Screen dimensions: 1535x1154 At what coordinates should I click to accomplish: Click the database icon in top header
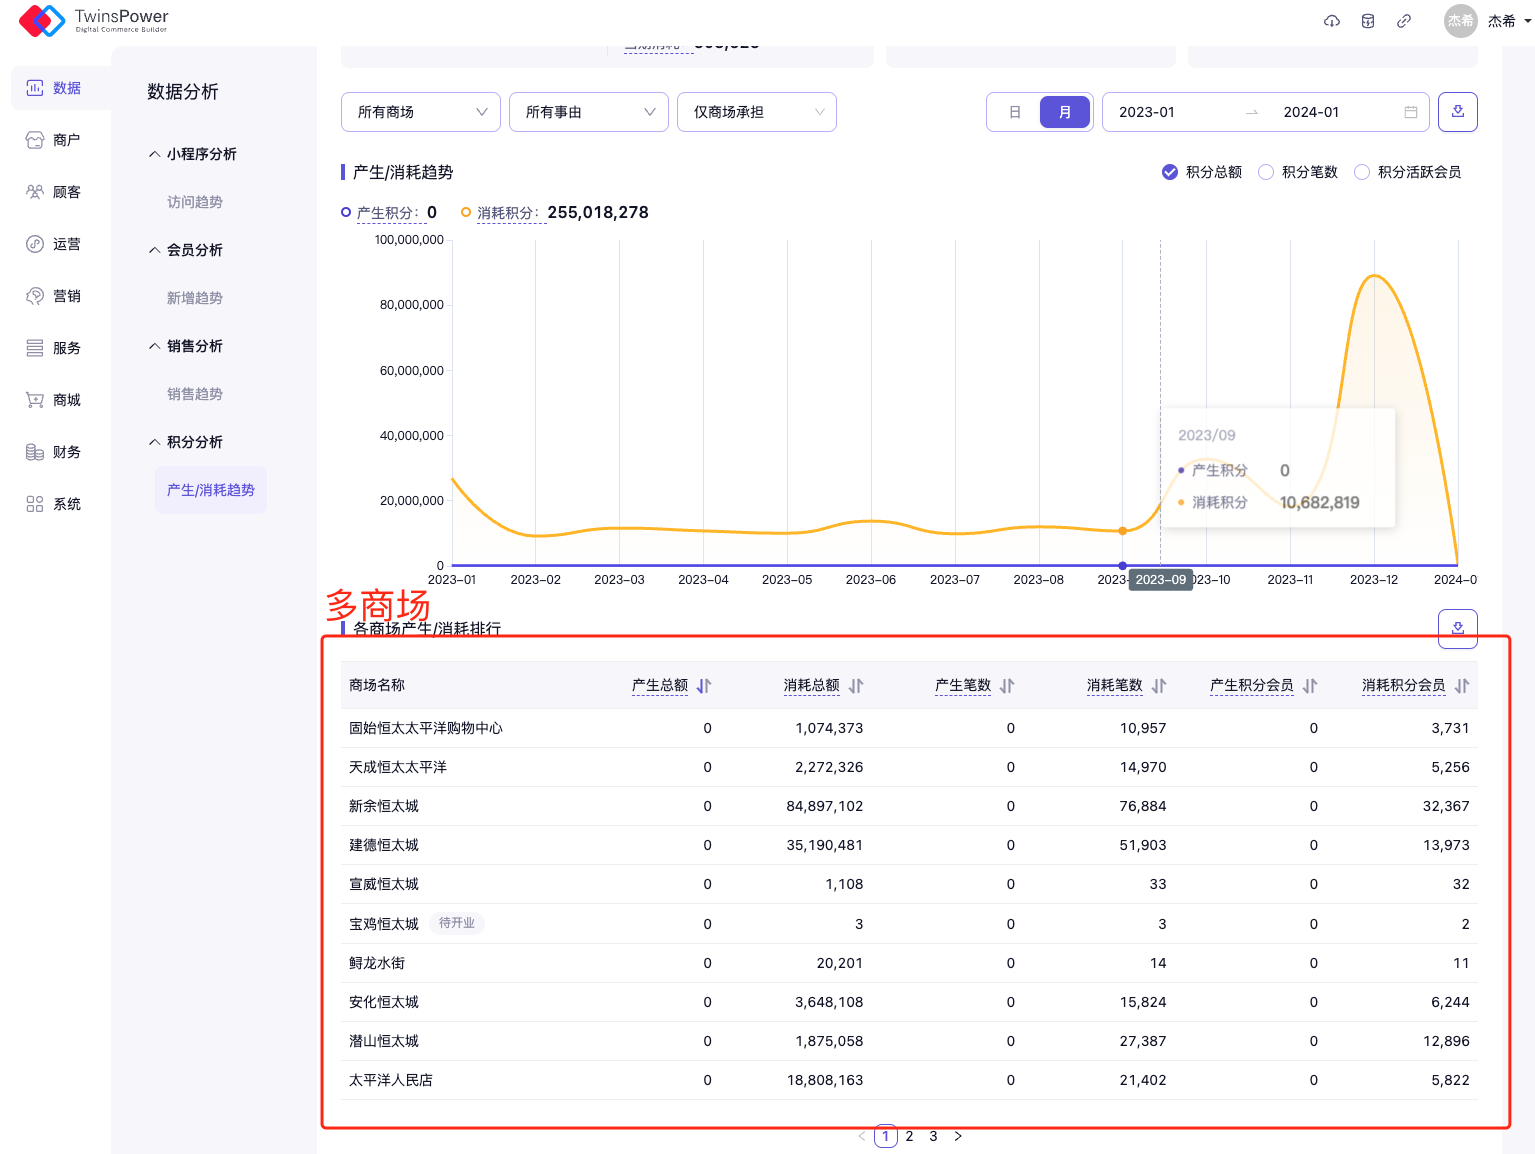pos(1367,21)
